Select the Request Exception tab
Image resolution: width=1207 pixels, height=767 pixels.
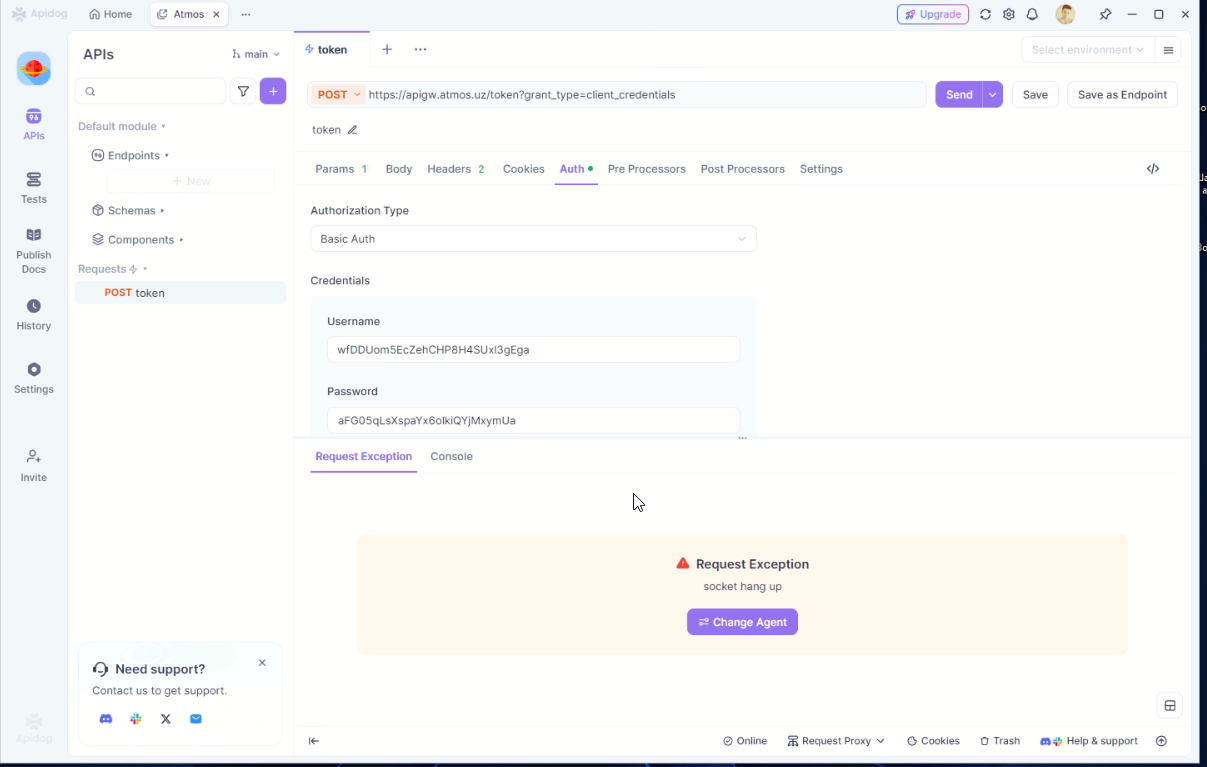coord(363,456)
